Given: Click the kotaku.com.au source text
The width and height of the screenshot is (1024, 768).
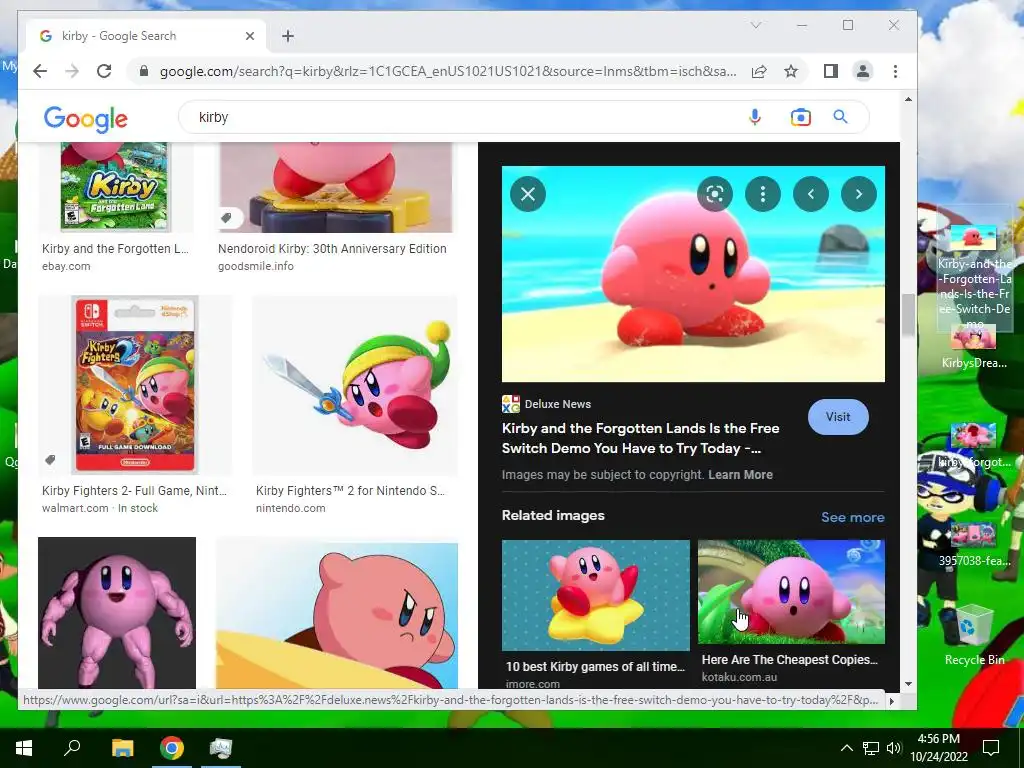Looking at the screenshot, I should pyautogui.click(x=739, y=677).
